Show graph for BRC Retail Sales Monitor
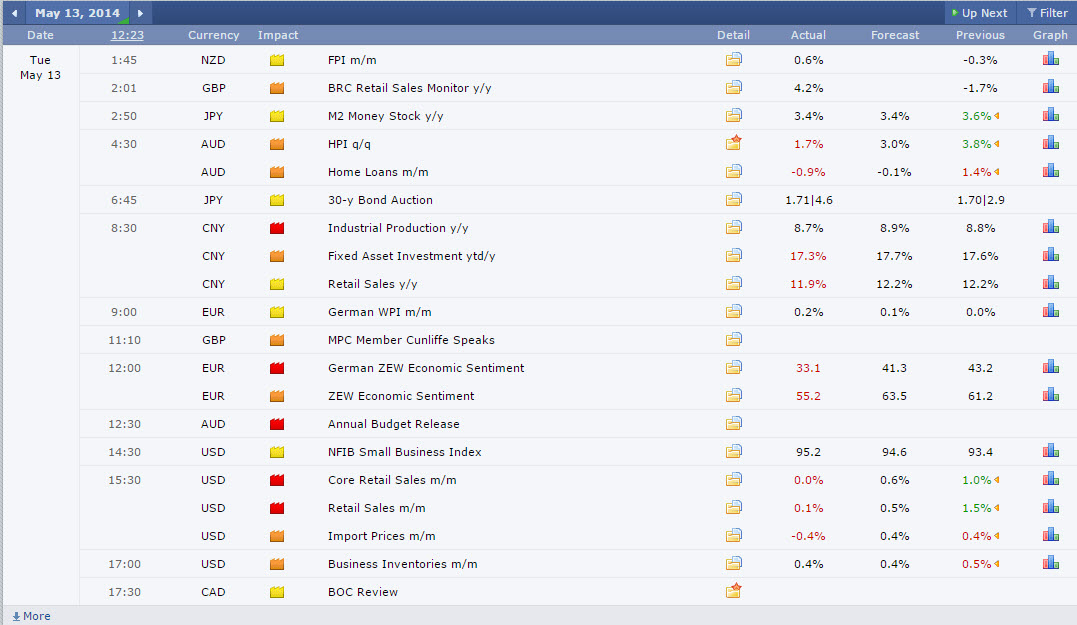 point(1050,87)
